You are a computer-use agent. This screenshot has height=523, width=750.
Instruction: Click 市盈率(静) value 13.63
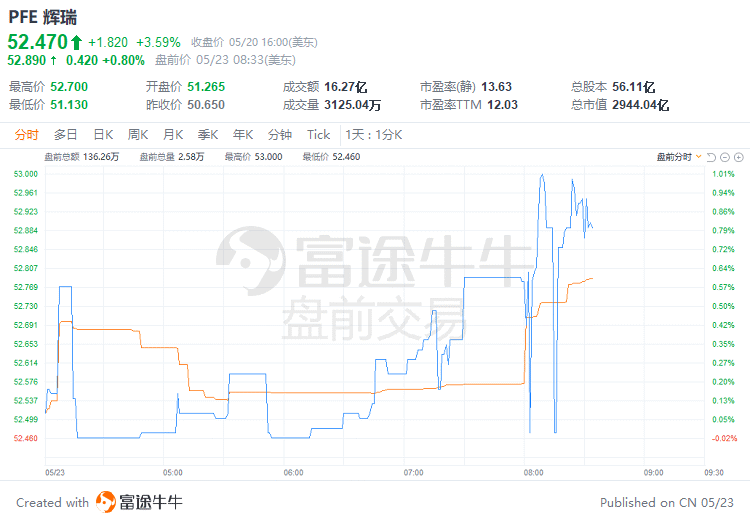click(x=496, y=87)
